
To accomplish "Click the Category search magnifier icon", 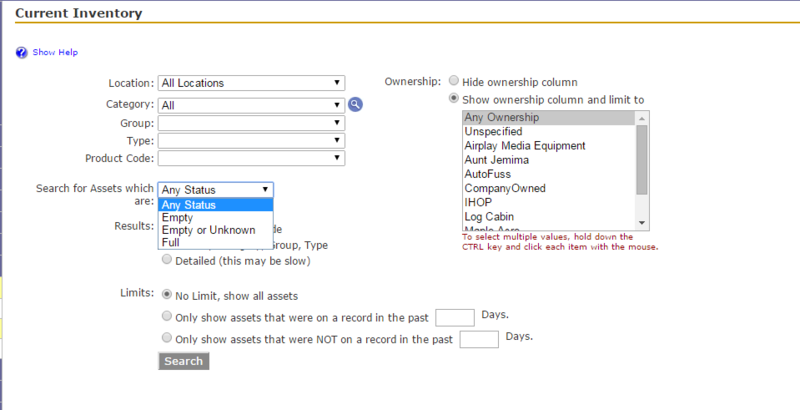I will [x=355, y=105].
